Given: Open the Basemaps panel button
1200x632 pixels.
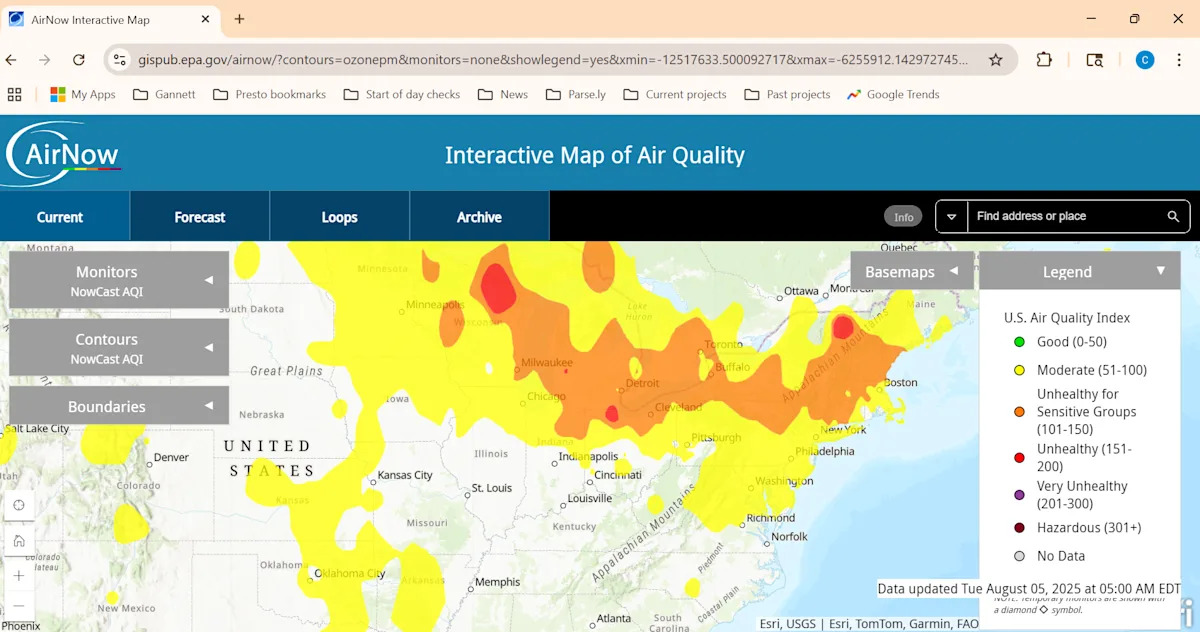Looking at the screenshot, I should pyautogui.click(x=911, y=271).
